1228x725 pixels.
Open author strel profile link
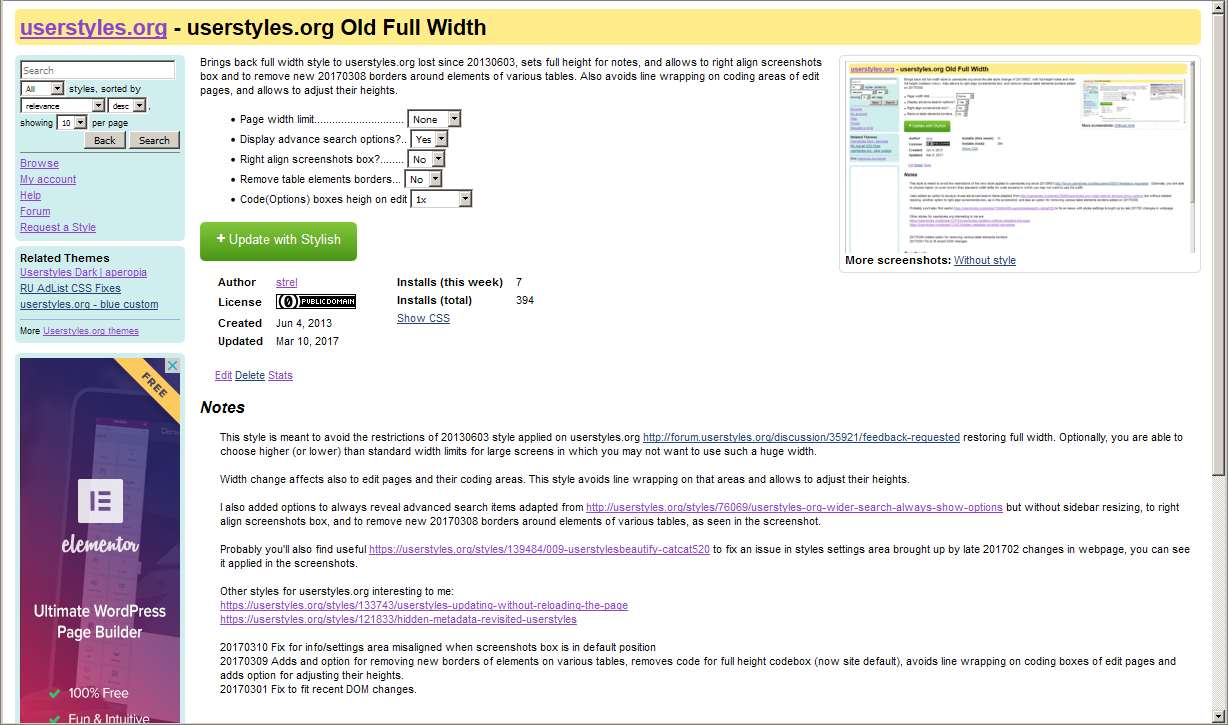286,282
